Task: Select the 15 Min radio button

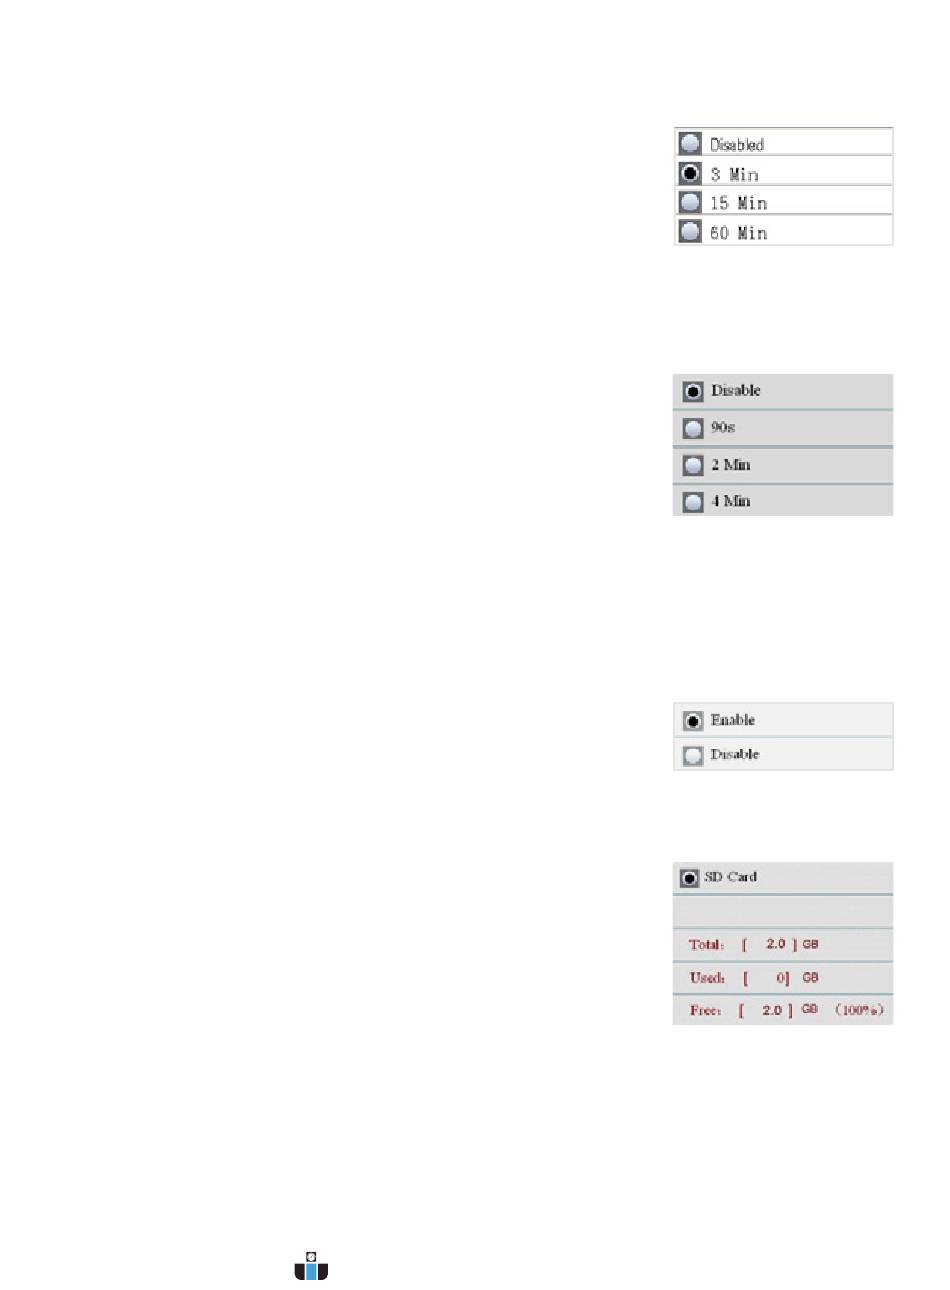Action: pyautogui.click(x=690, y=202)
